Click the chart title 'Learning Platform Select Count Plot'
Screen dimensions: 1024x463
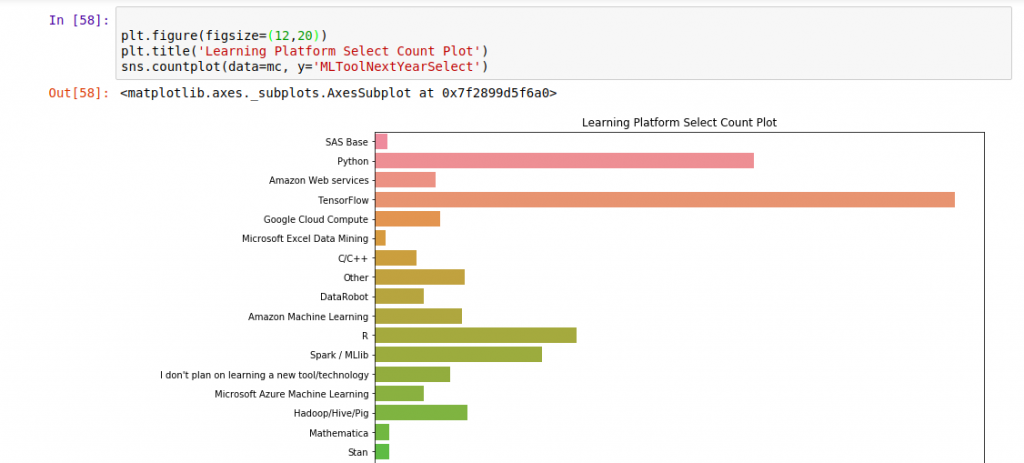point(679,122)
